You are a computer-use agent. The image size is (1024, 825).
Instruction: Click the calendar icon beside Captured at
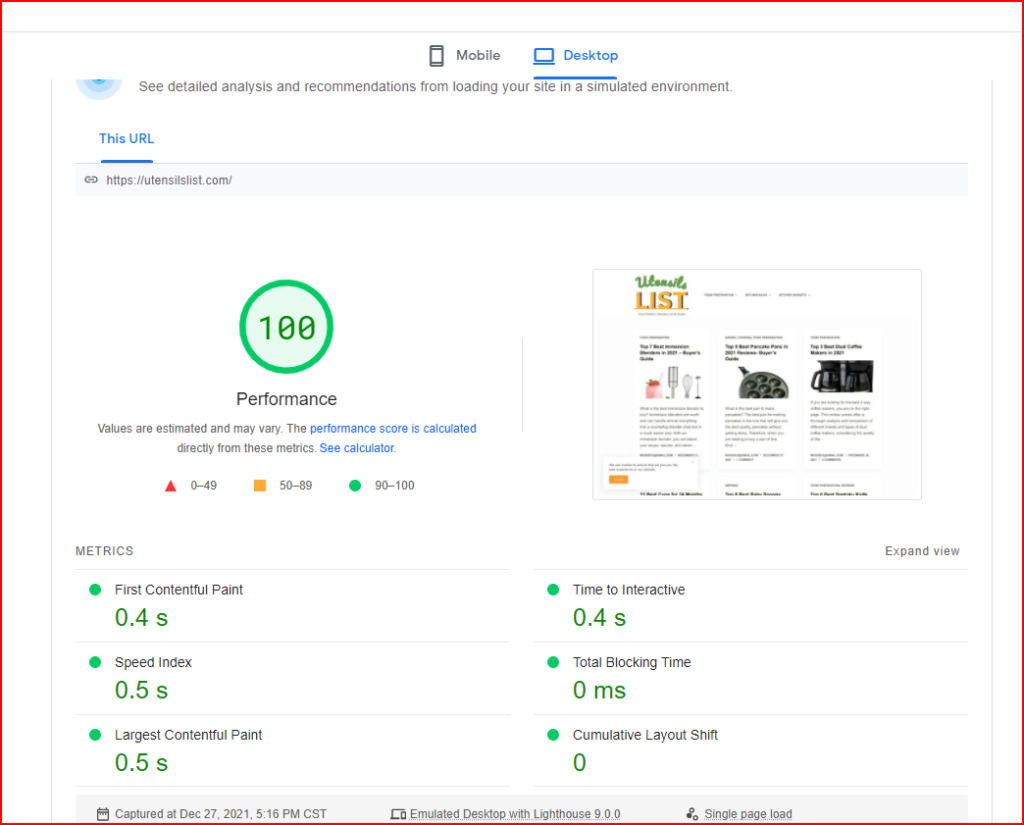pyautogui.click(x=103, y=814)
